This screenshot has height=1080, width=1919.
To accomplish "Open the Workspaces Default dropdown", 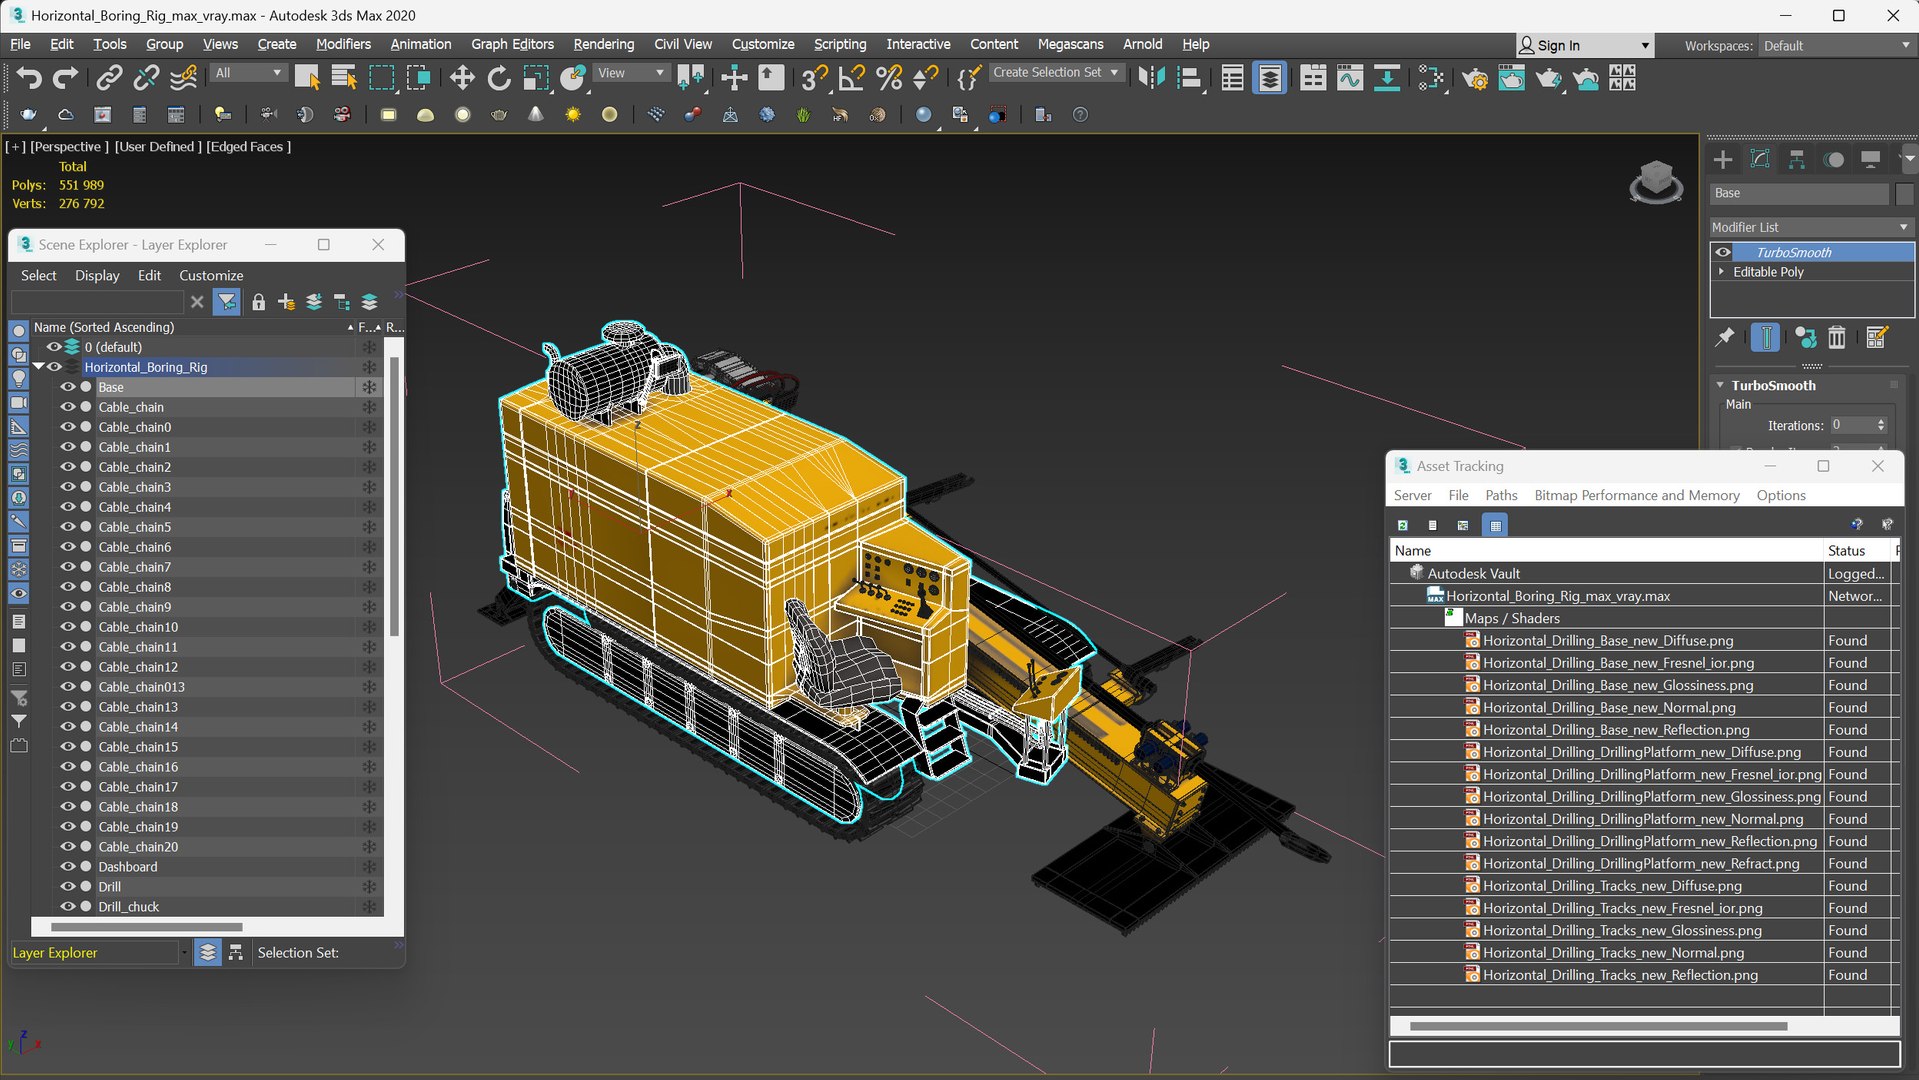I will pyautogui.click(x=1836, y=46).
